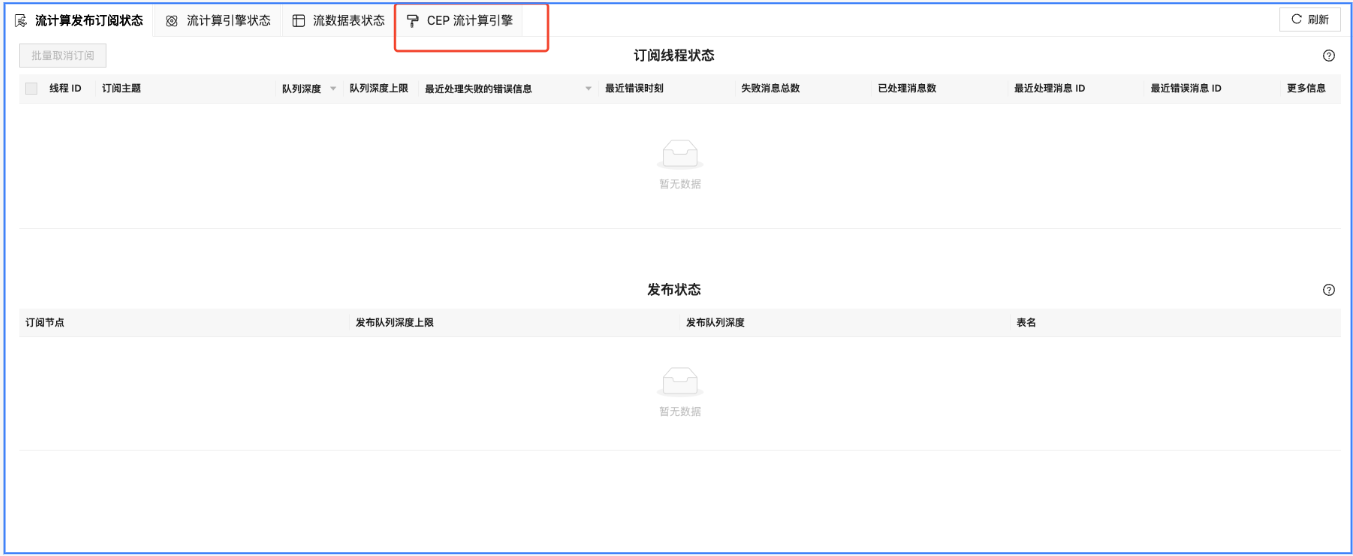The height and width of the screenshot is (556, 1353).
Task: Select the 订阅节点 column header
Action: pos(45,322)
